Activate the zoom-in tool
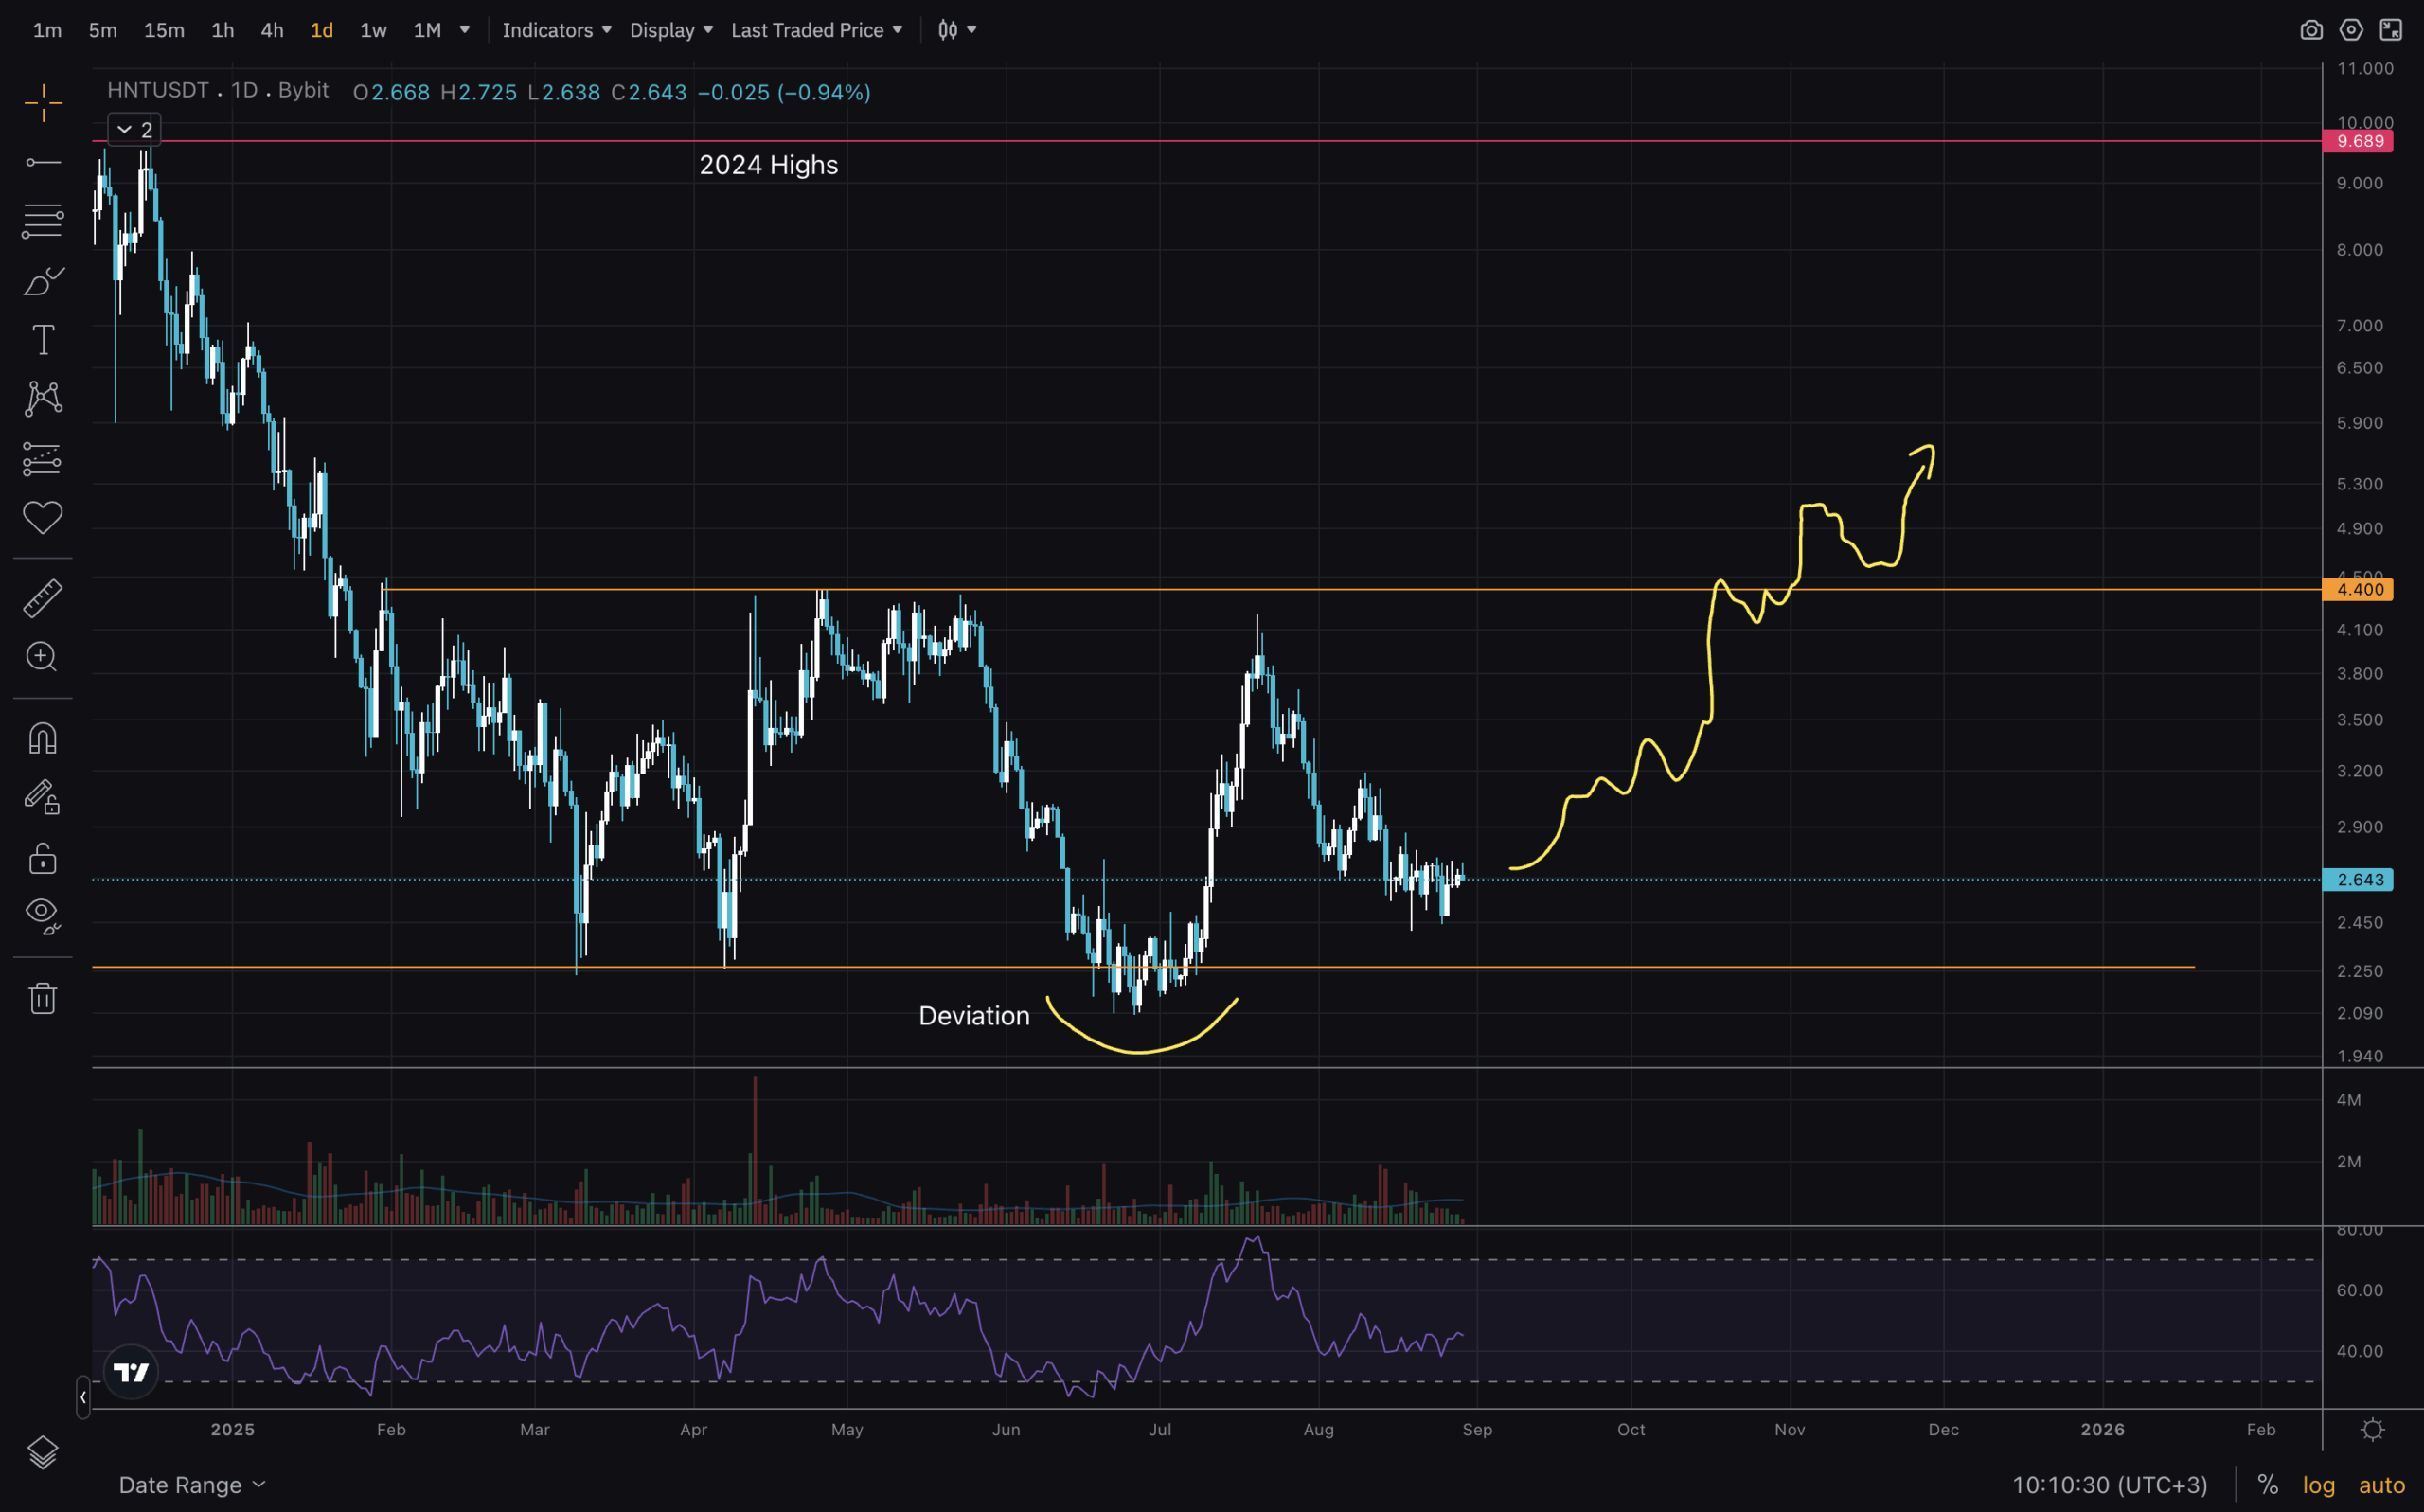 click(43, 657)
